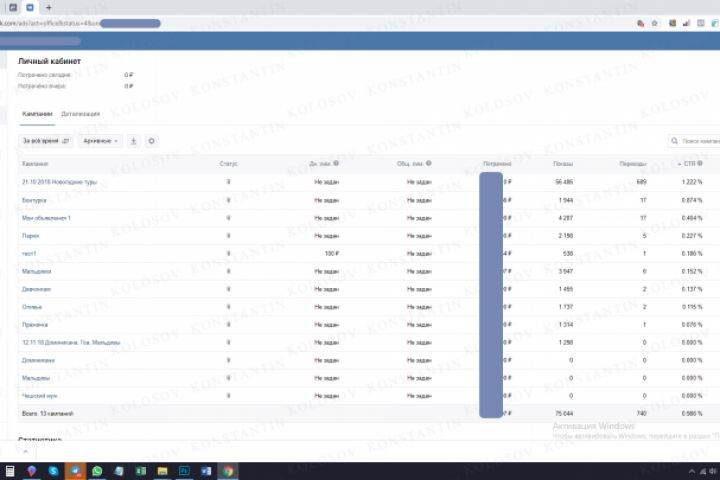
Task: Open WhatsApp from the taskbar
Action: coord(97,471)
